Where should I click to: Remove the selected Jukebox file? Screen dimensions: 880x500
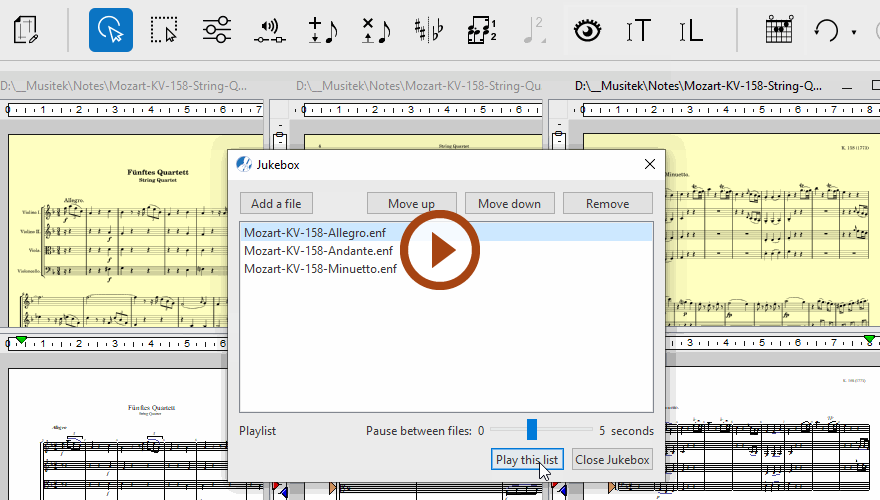608,204
